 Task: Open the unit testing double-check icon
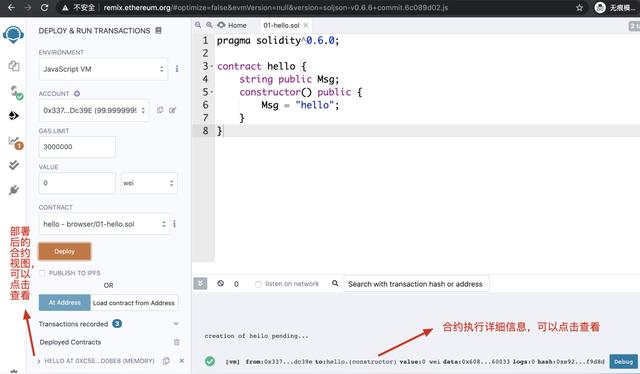[14, 165]
